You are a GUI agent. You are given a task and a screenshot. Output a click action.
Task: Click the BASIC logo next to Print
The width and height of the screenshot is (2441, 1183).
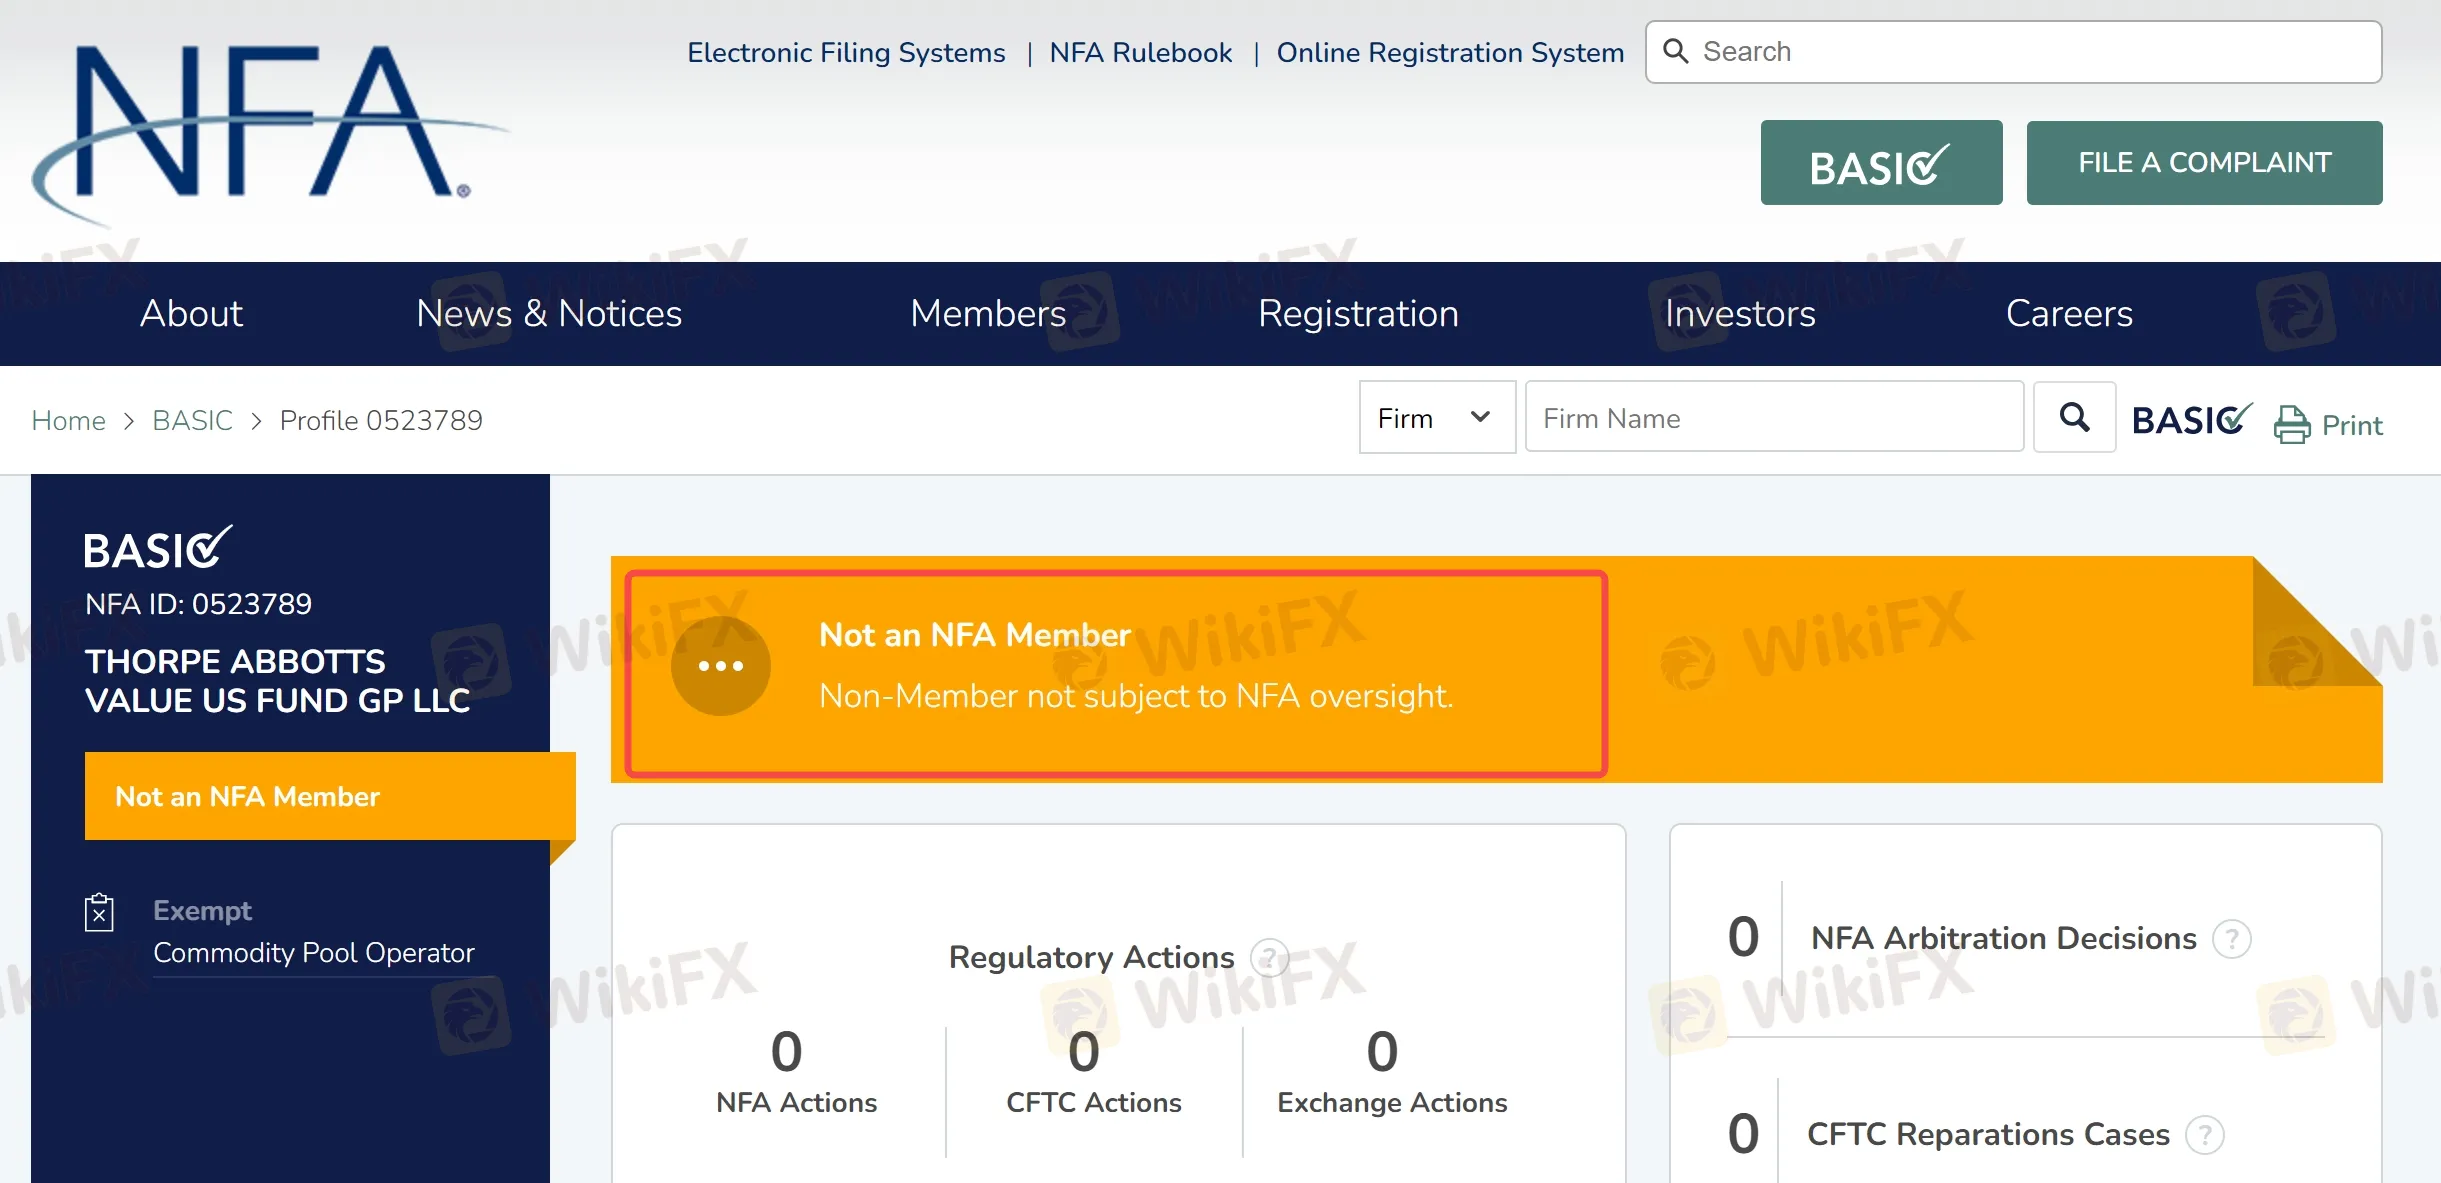click(2192, 419)
